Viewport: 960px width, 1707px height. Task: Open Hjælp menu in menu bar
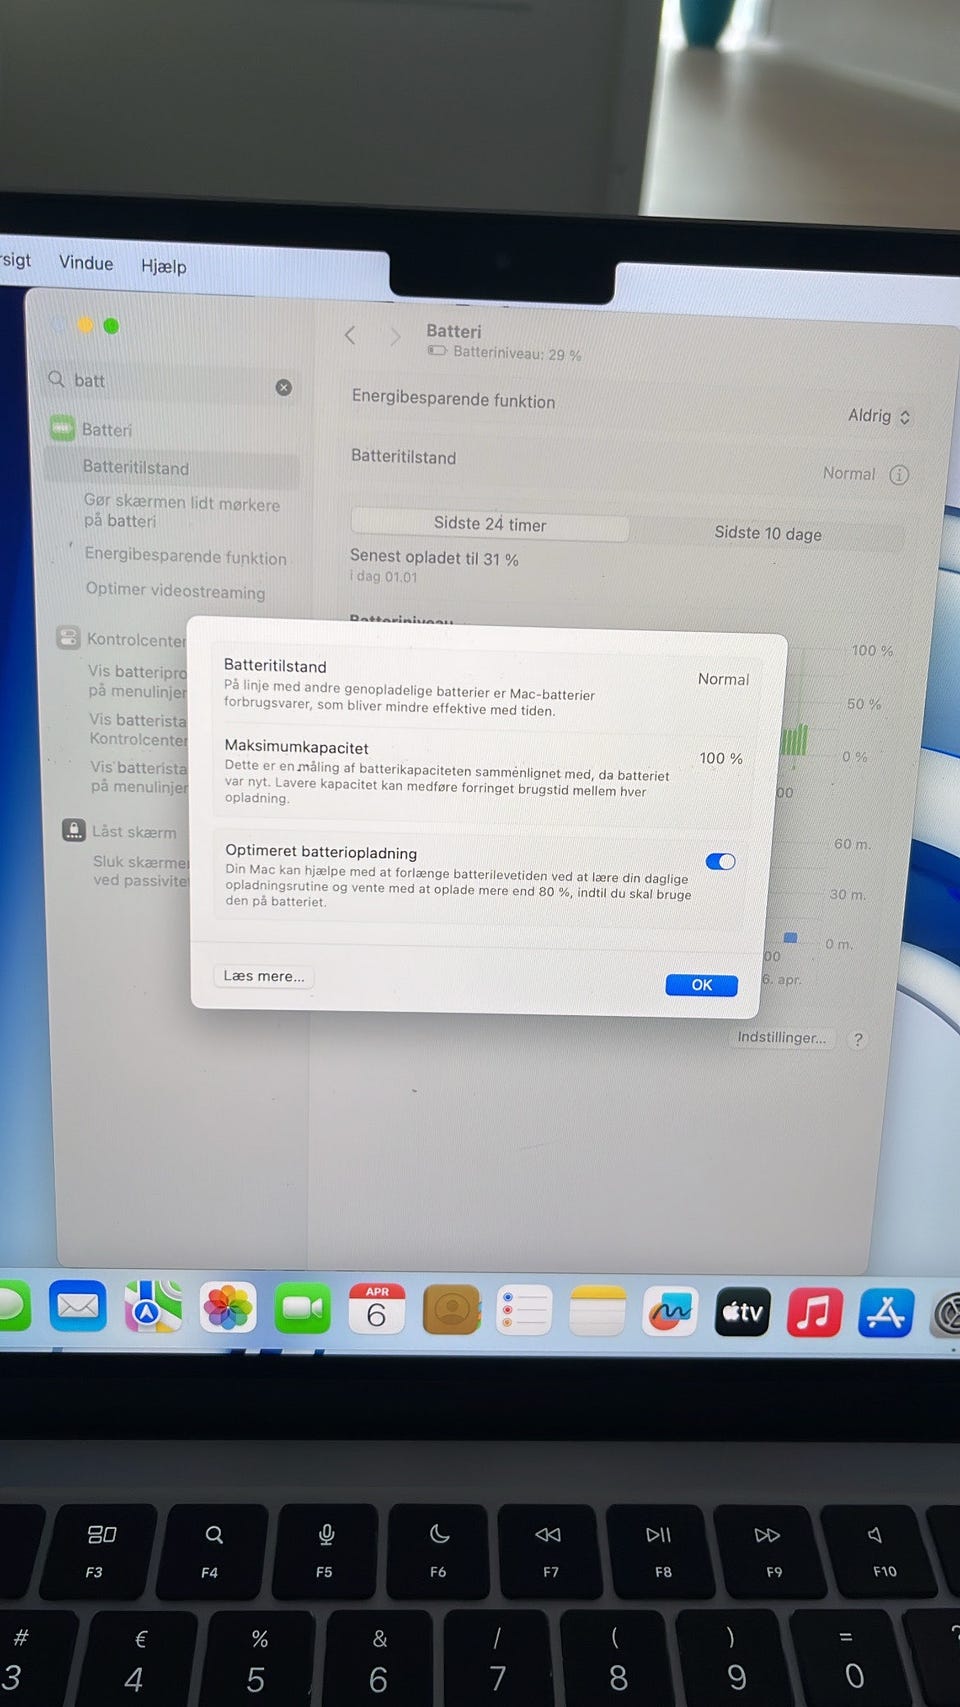pyautogui.click(x=163, y=266)
